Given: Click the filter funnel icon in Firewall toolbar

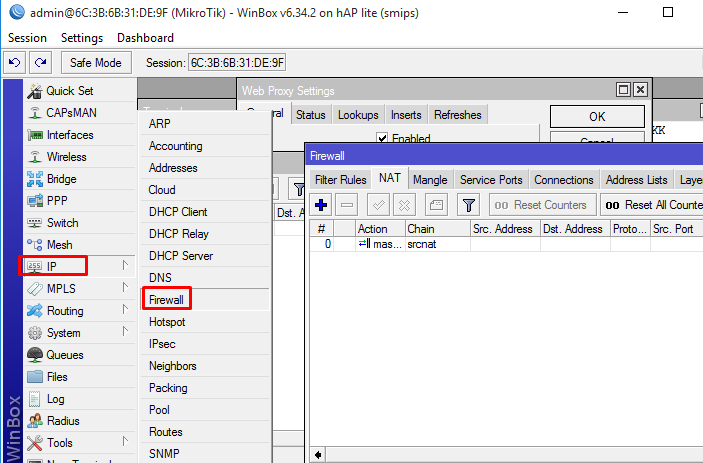Looking at the screenshot, I should pos(467,205).
